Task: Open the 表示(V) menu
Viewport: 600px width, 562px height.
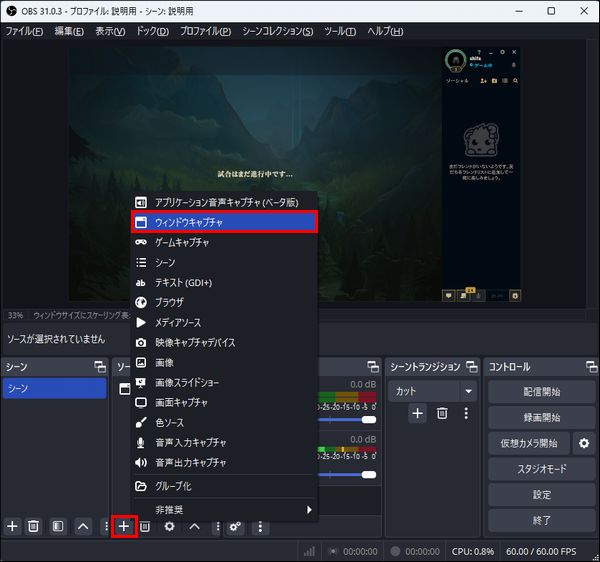Action: pos(110,31)
